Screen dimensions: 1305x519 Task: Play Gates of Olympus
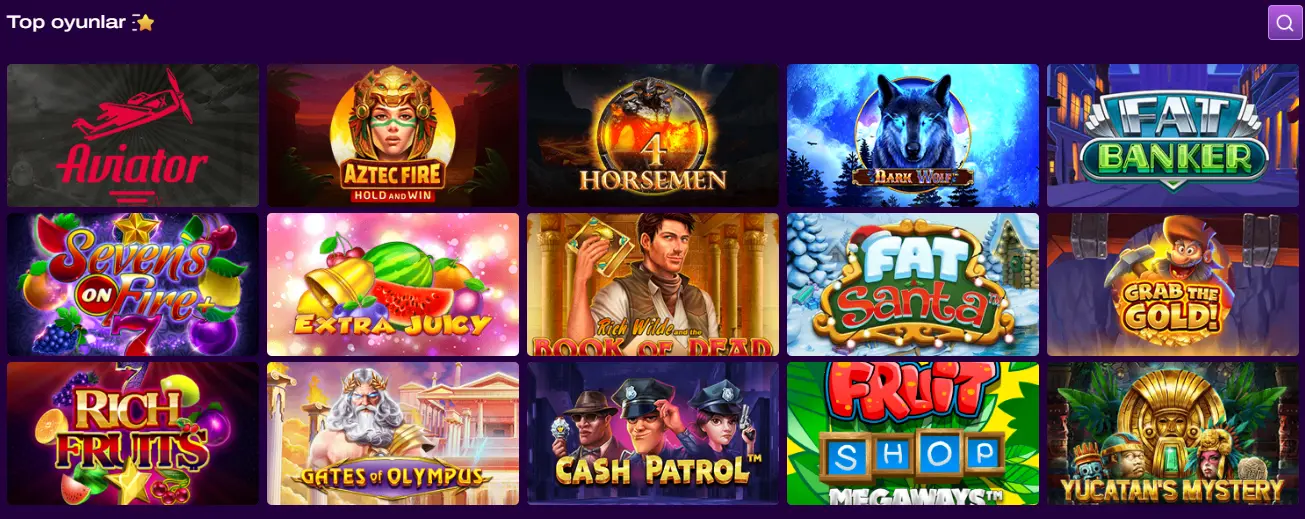click(x=393, y=433)
